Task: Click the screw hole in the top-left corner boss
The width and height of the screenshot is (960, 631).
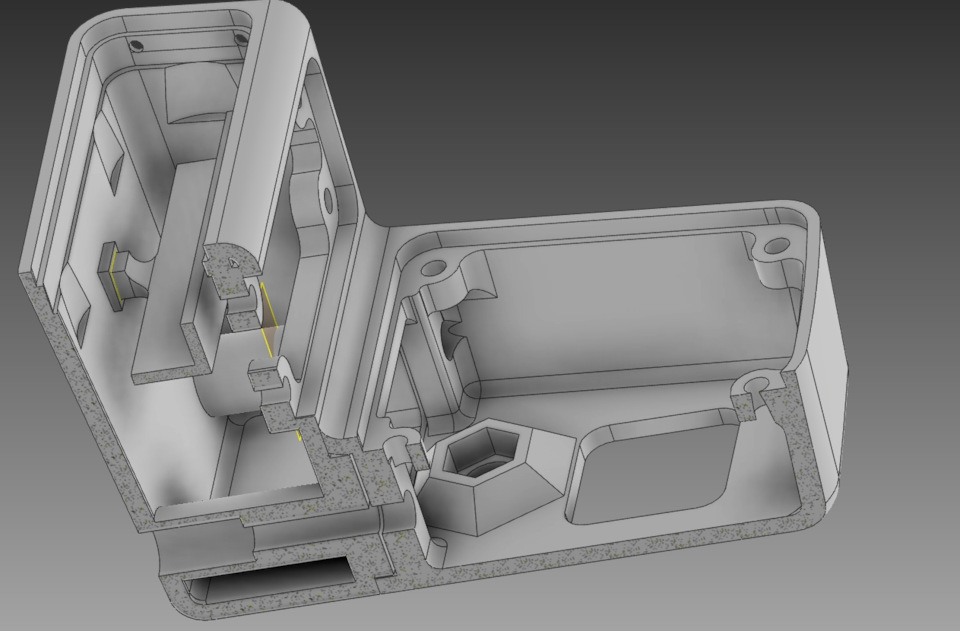Action: 433,267
